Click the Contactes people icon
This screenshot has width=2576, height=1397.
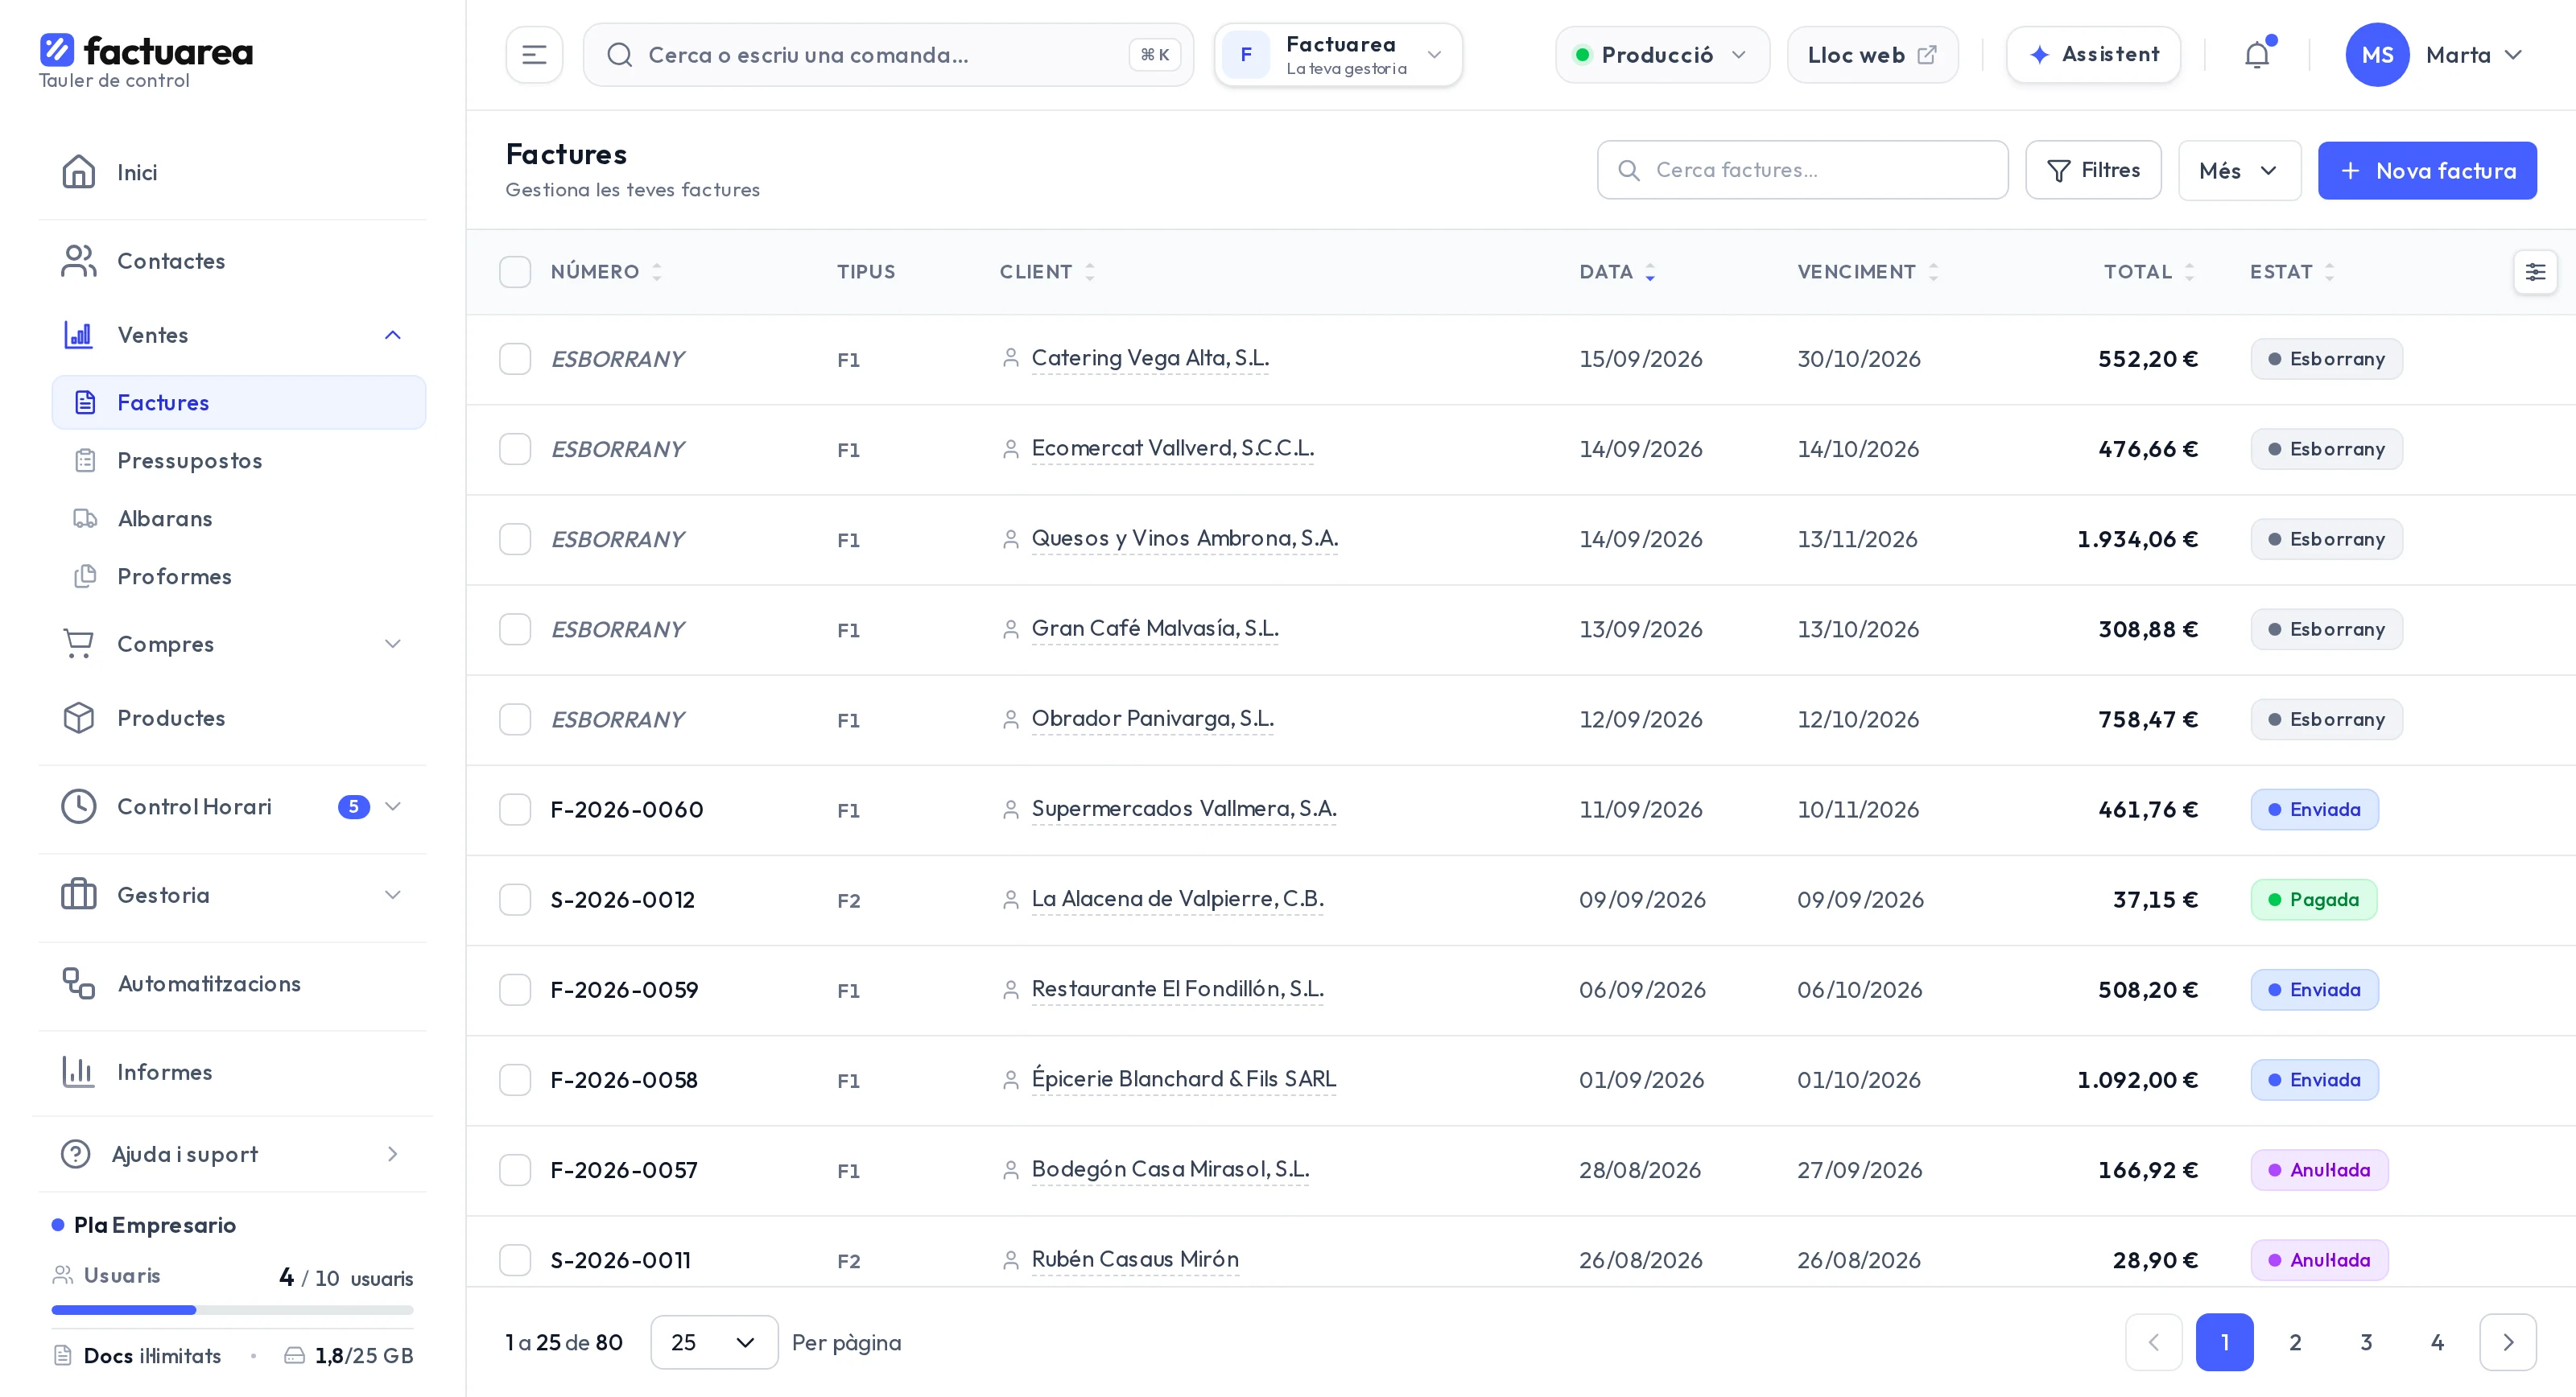tap(78, 261)
